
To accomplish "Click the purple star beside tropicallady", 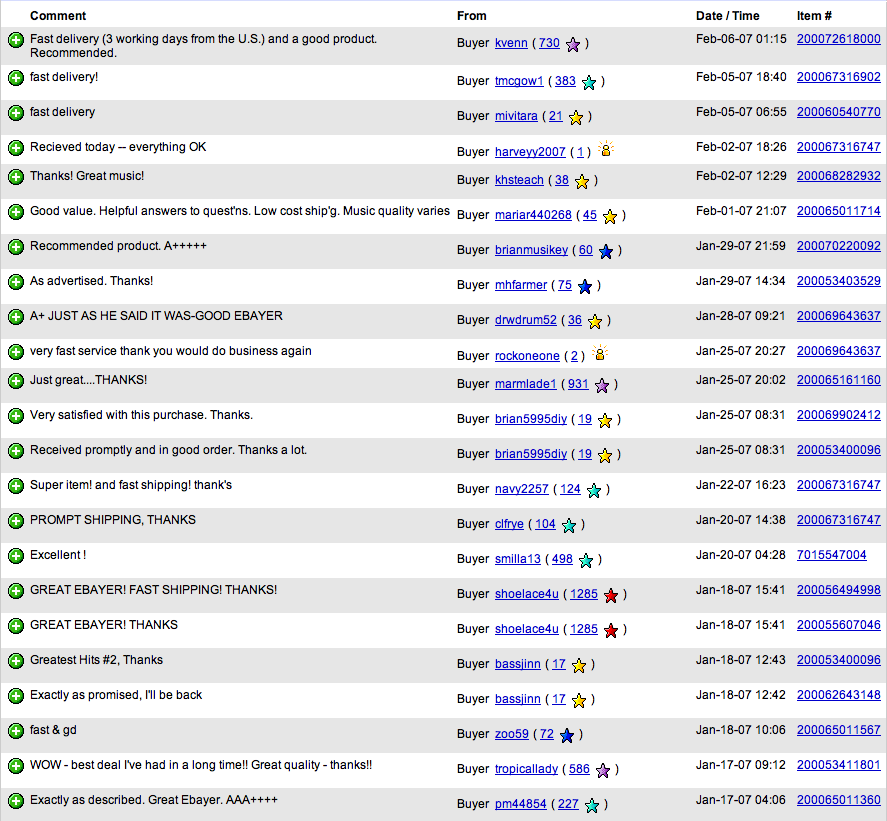I will coord(603,770).
